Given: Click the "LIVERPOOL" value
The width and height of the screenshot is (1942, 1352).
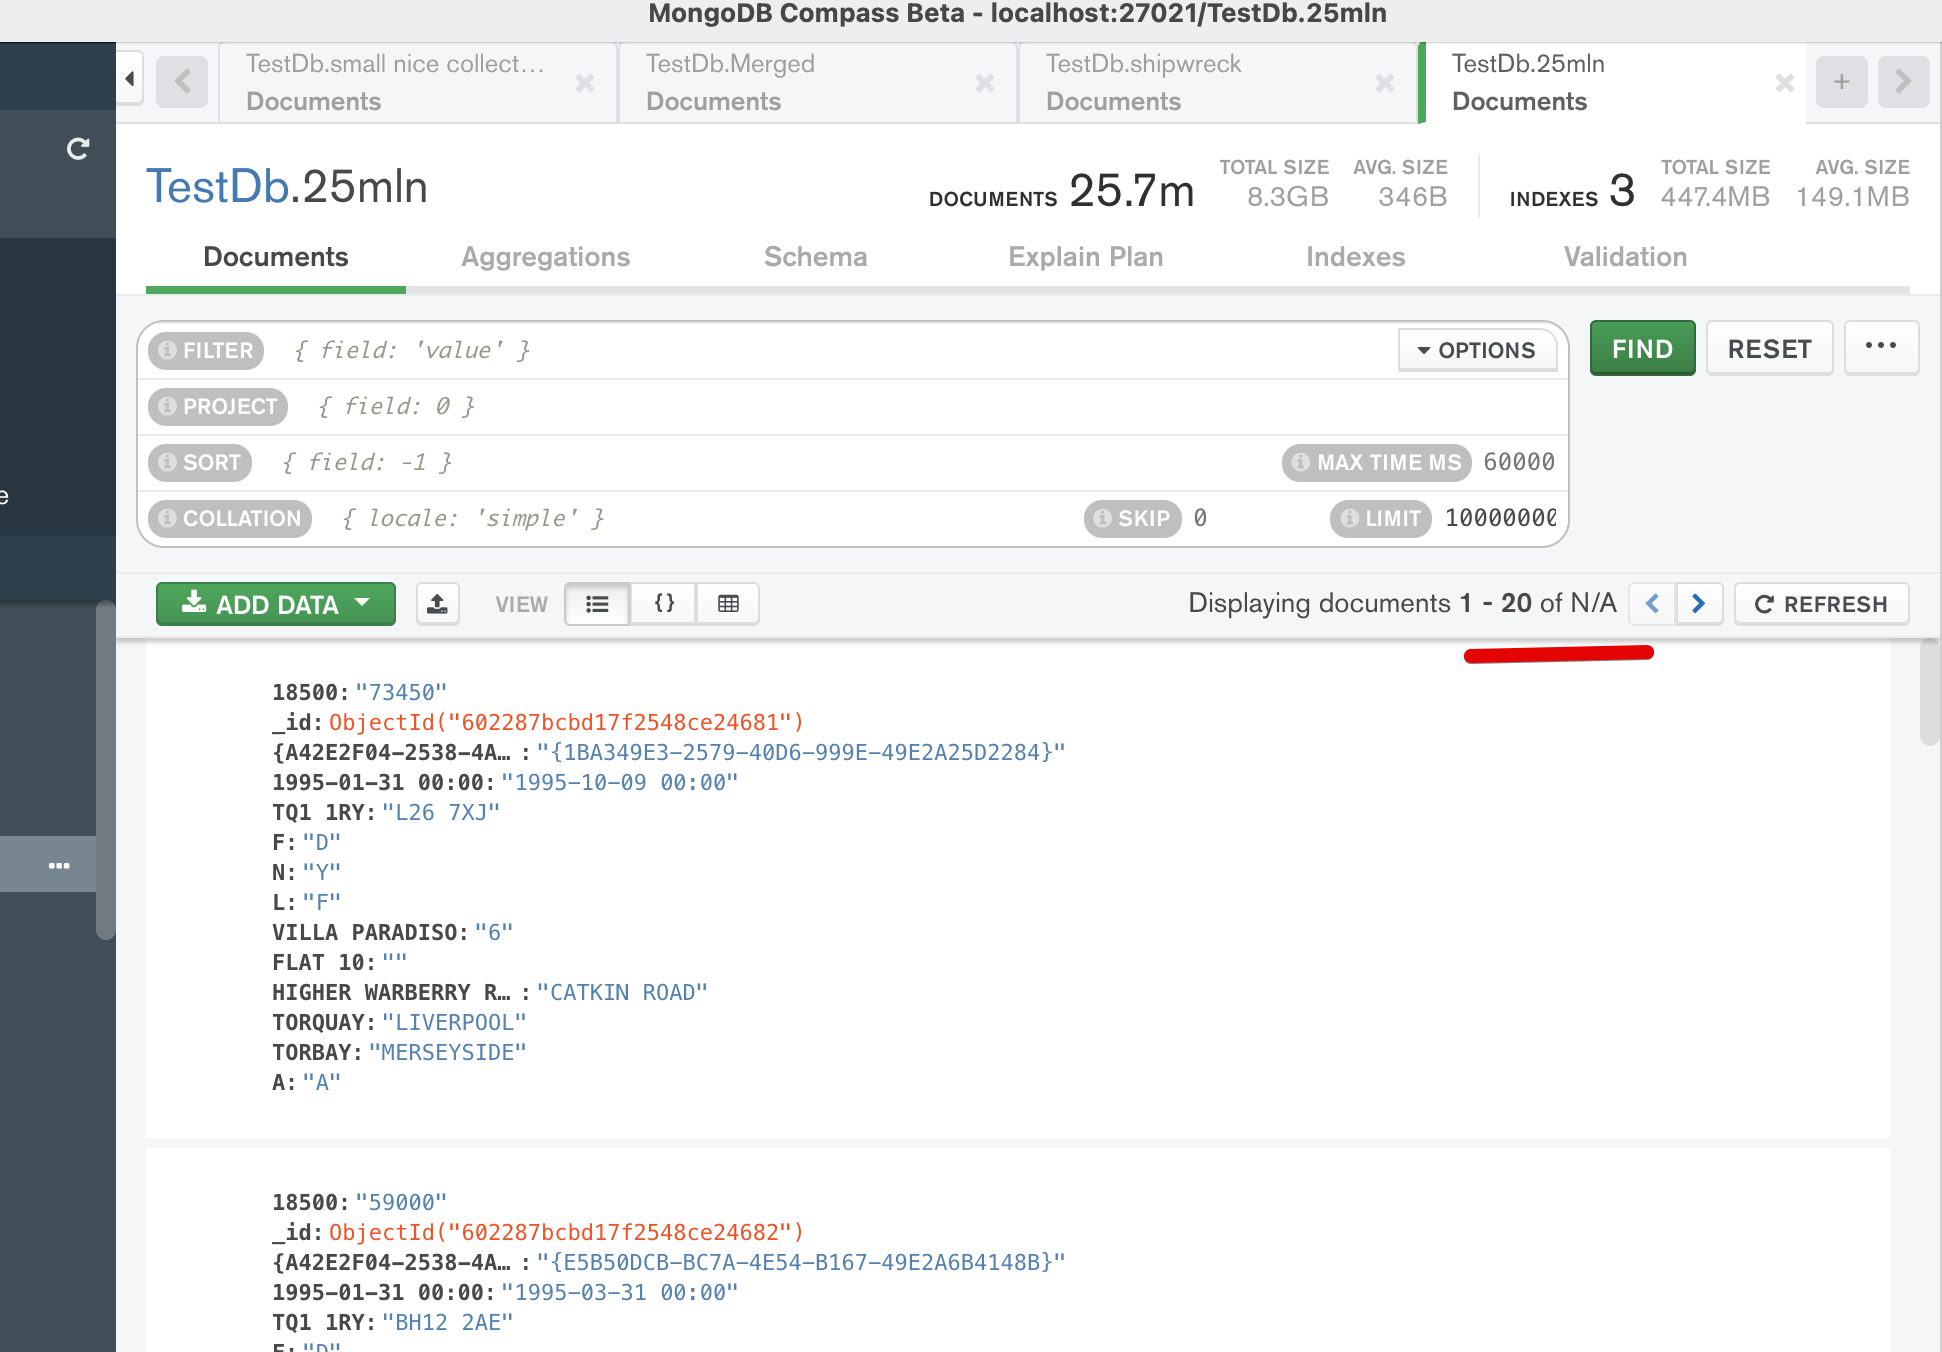Looking at the screenshot, I should [454, 1022].
